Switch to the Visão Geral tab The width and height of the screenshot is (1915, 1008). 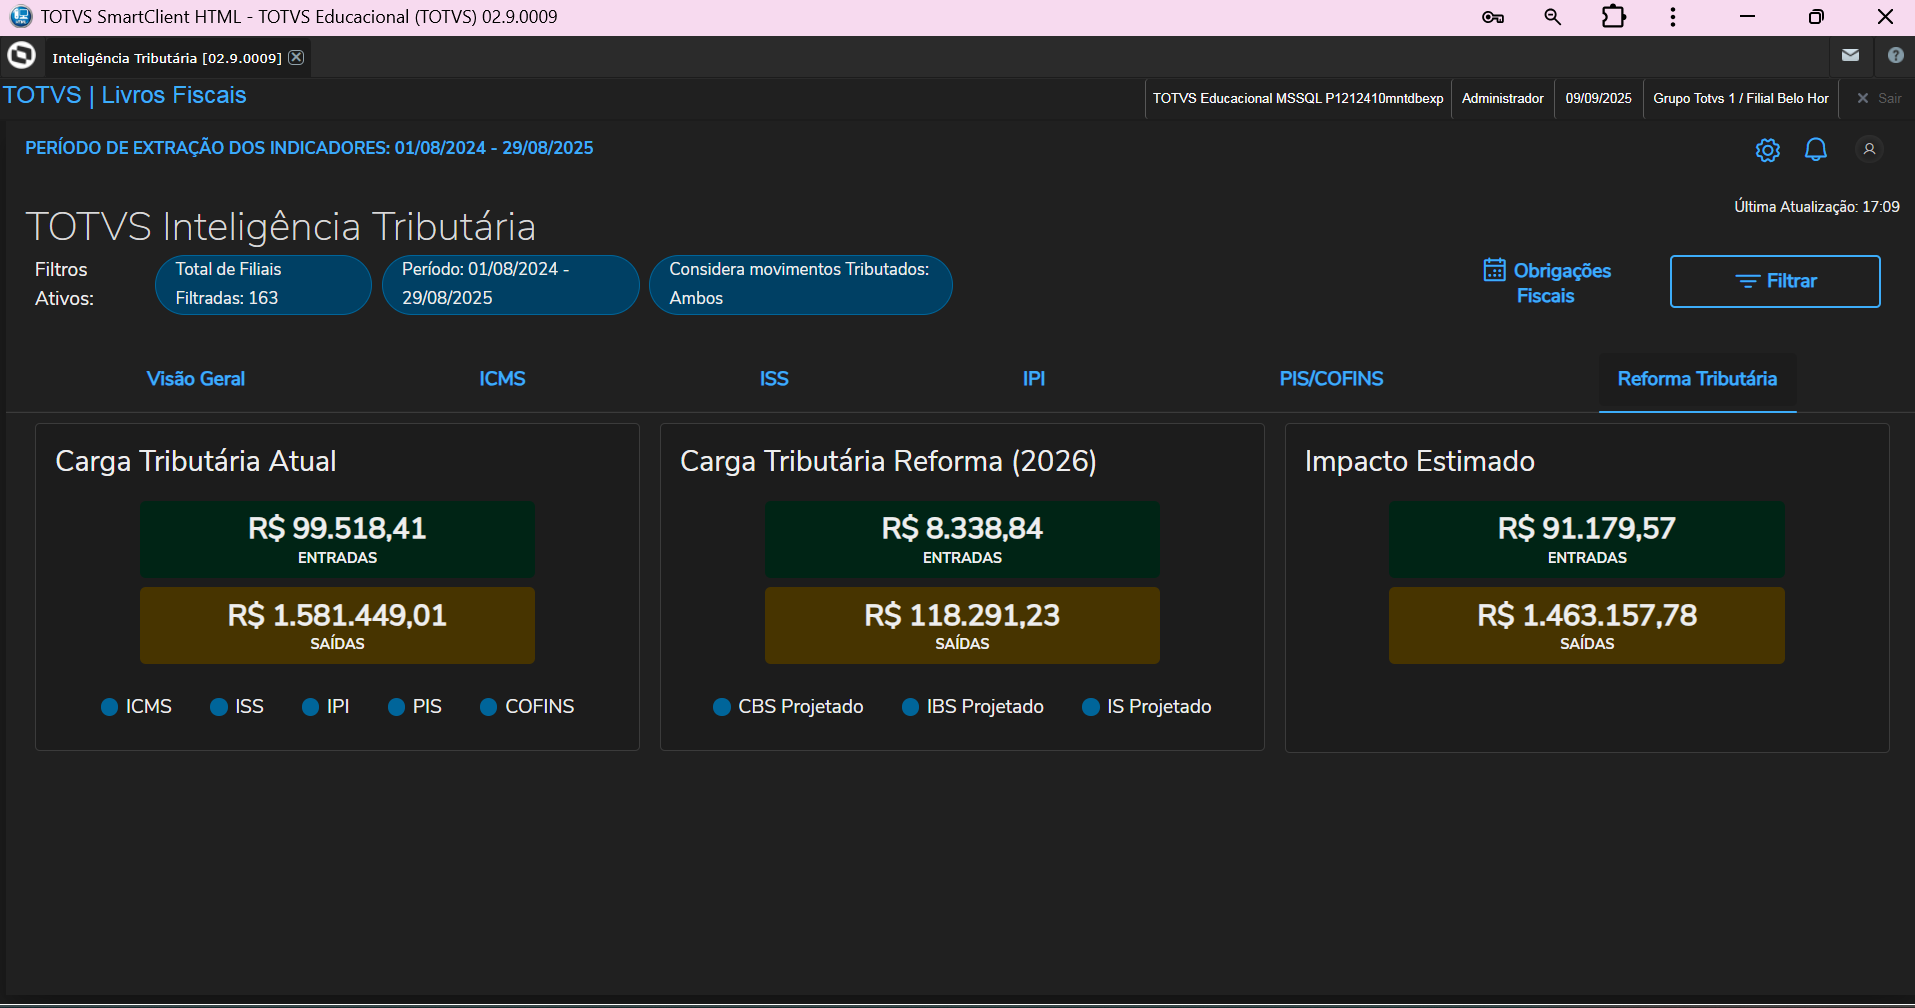196,379
